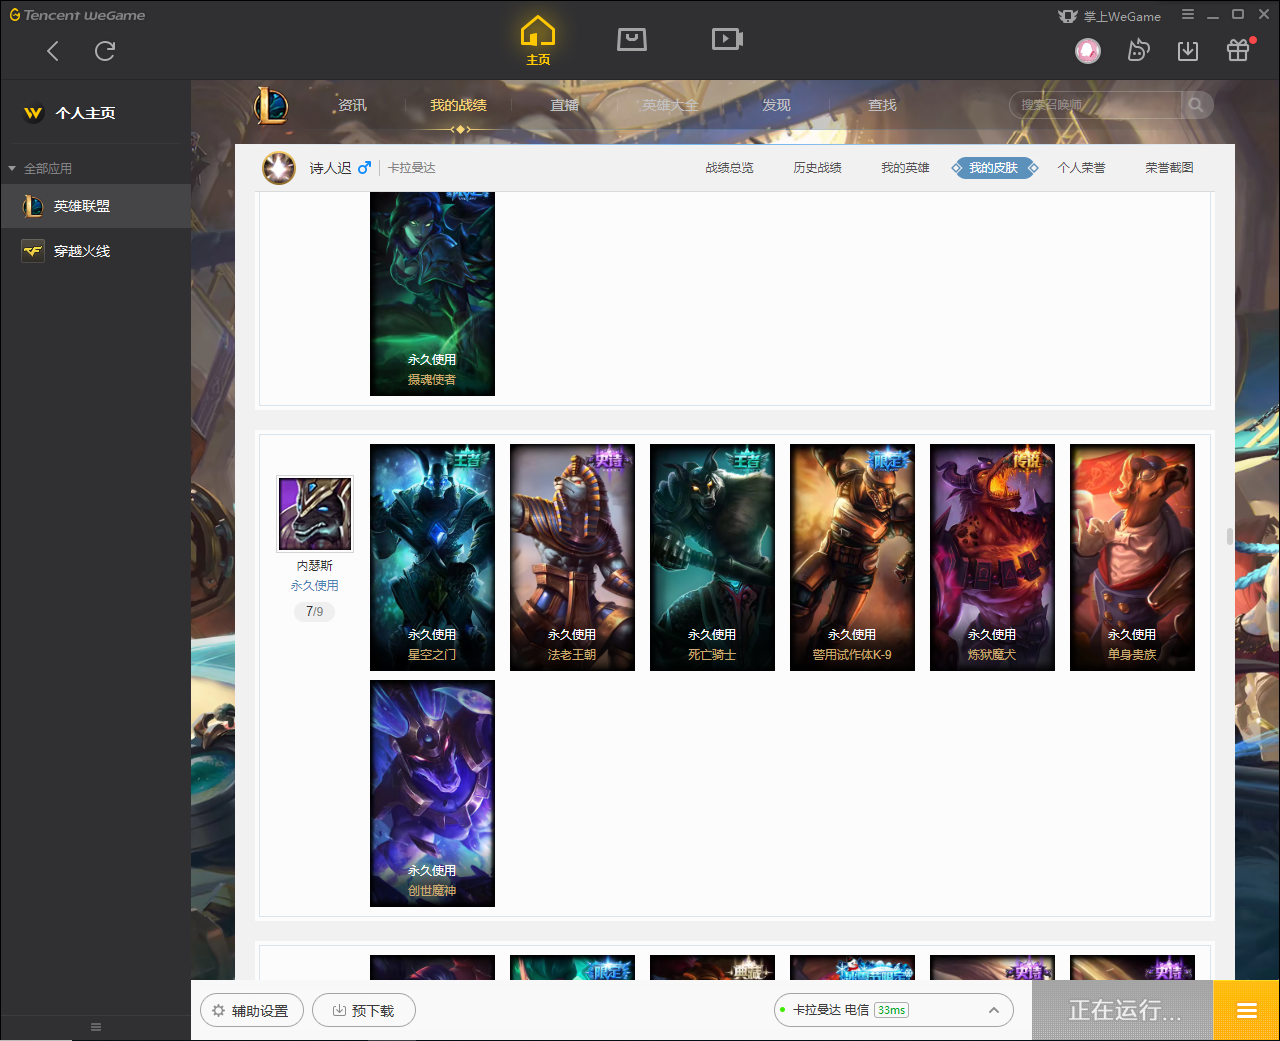Open 辅助设置 settings button

coord(251,1010)
